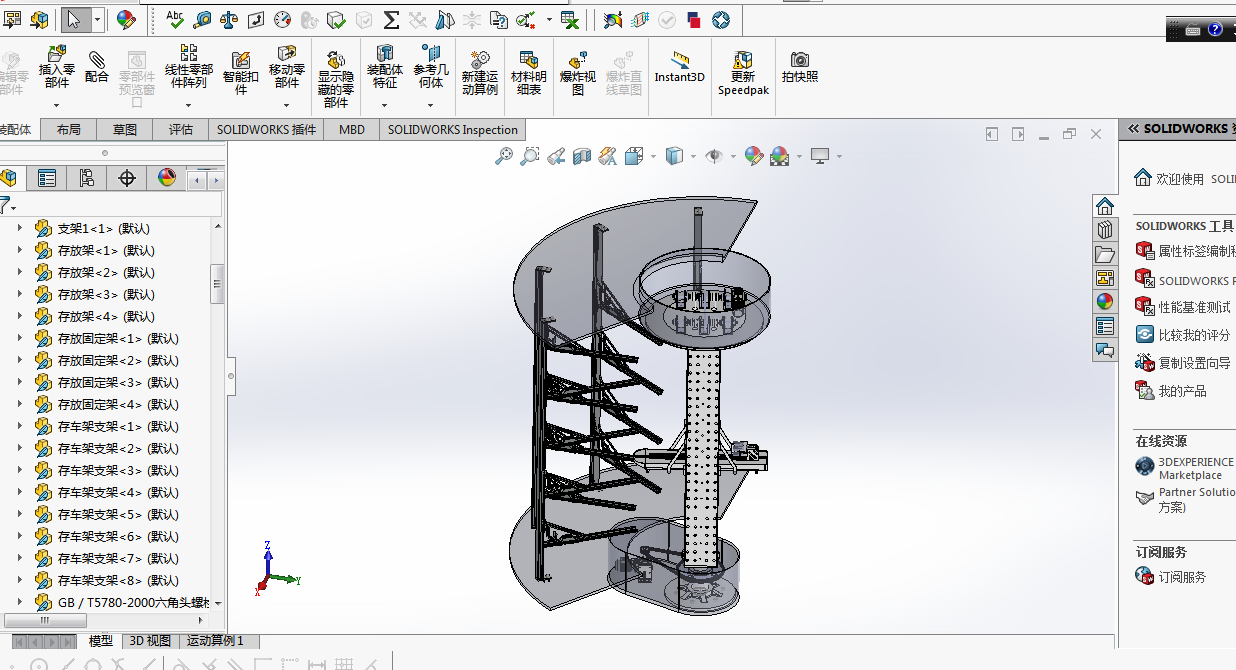Expand the 支架1<1> tree node
Image resolution: width=1236 pixels, height=670 pixels.
(x=19, y=228)
